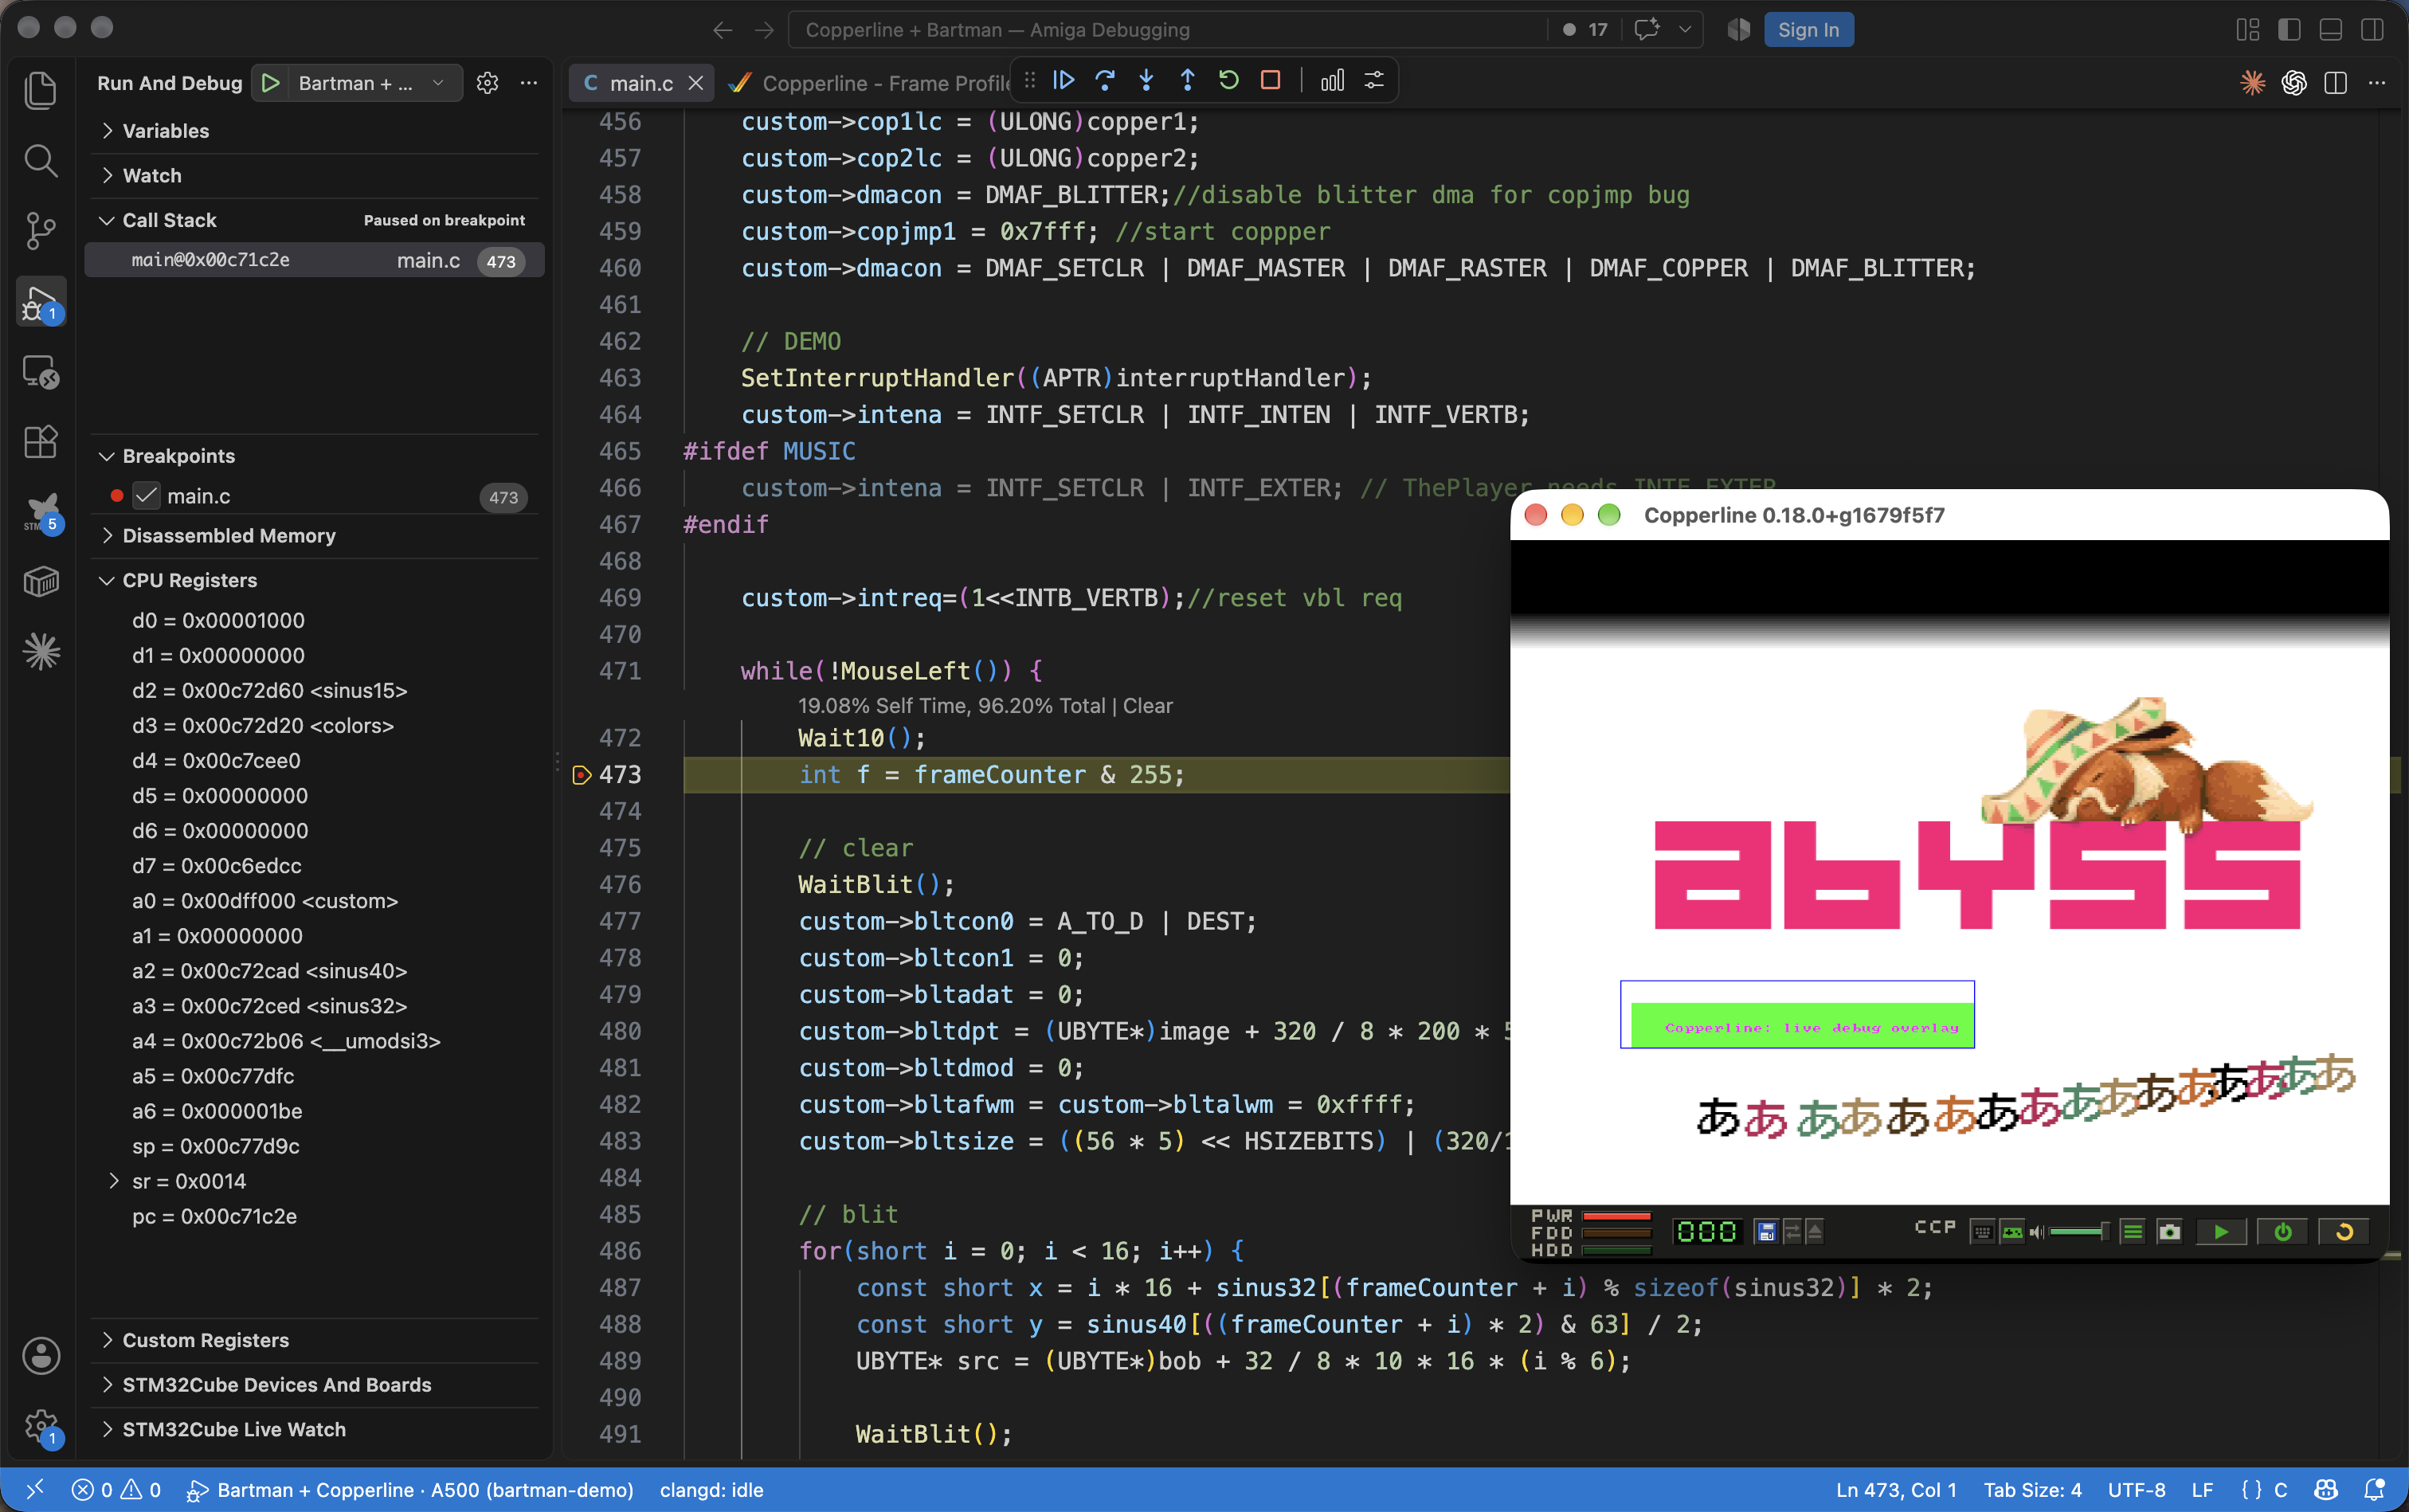Open launch.json via the gear icon
This screenshot has height=1512, width=2409.
pyautogui.click(x=487, y=83)
